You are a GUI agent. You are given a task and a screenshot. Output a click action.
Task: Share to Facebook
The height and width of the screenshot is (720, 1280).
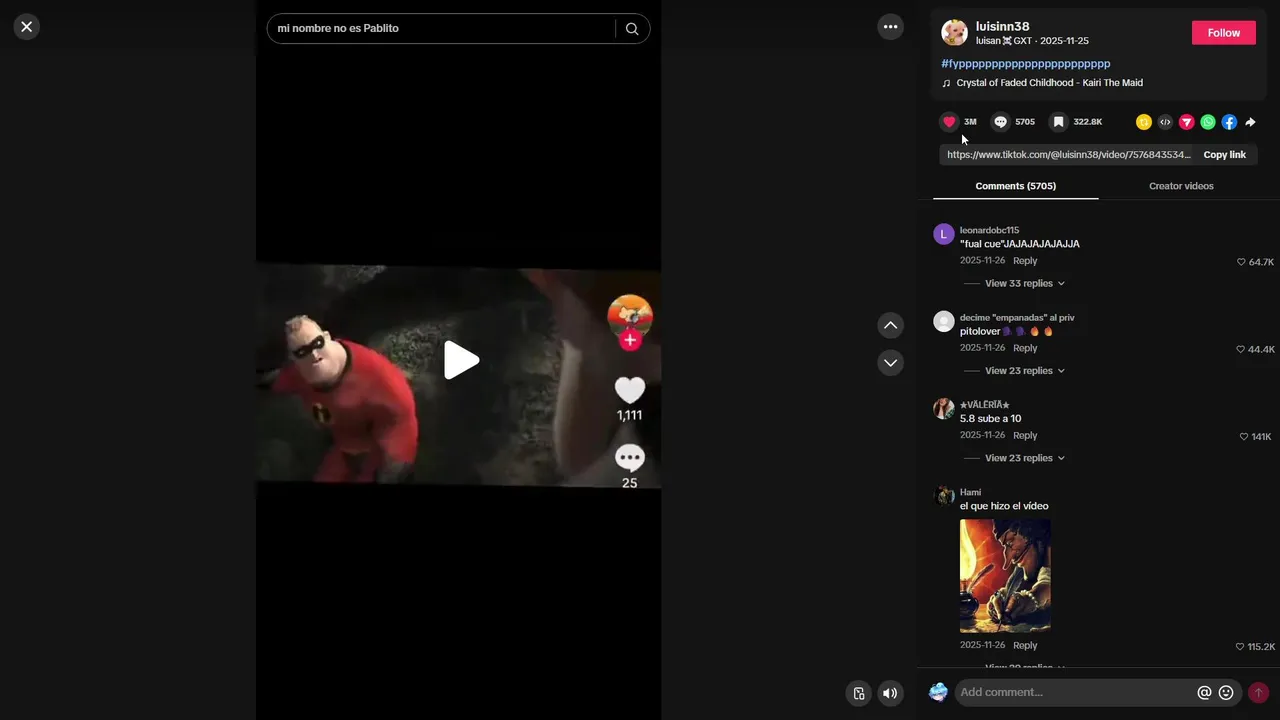tap(1229, 122)
